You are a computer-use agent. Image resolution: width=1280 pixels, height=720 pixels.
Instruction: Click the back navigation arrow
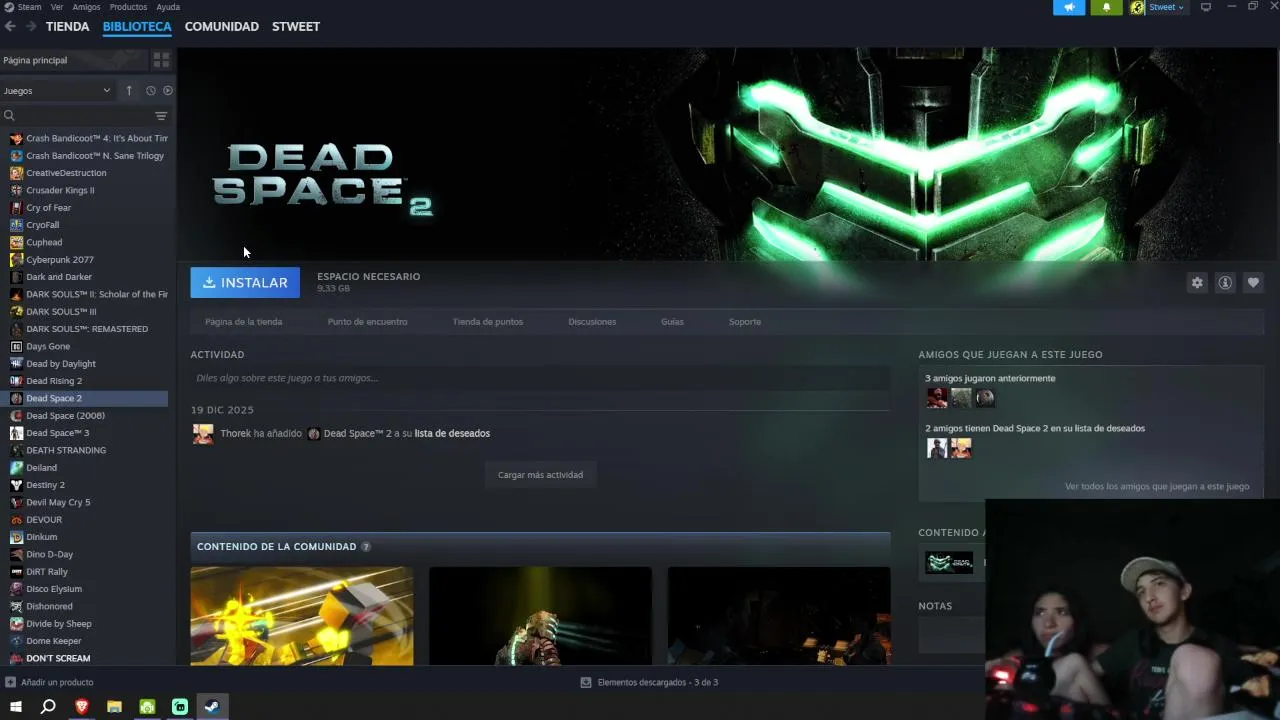(x=10, y=26)
